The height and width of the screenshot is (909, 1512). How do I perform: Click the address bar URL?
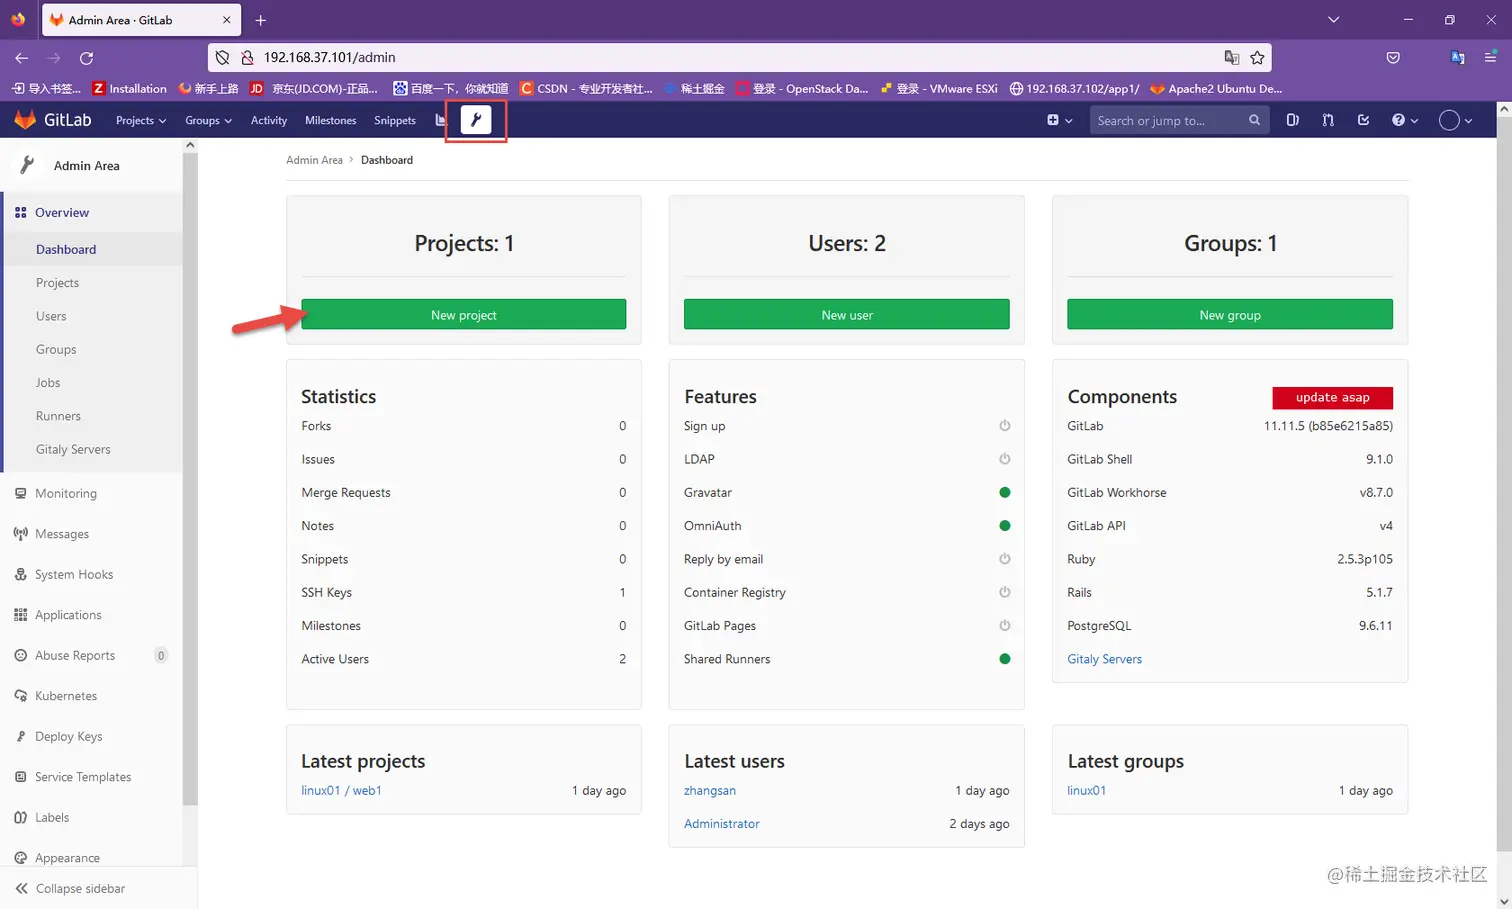pos(330,58)
